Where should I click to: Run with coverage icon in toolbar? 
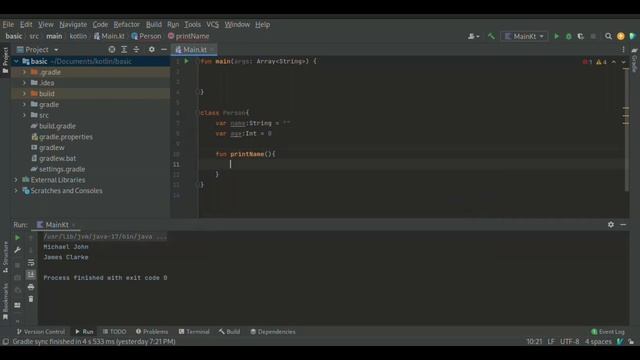[581, 36]
